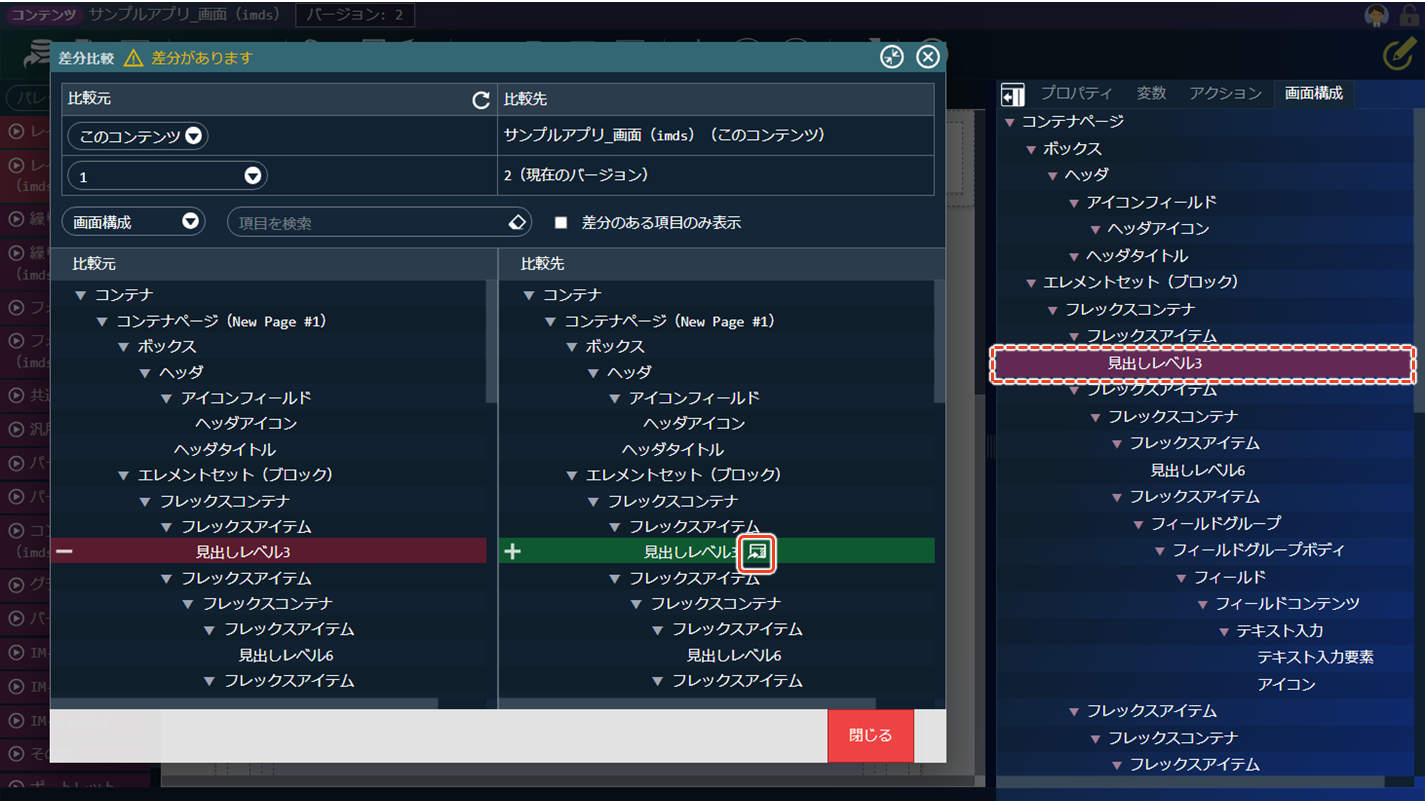Switch to the アクション tab
This screenshot has height=801, width=1425.
coord(1225,93)
